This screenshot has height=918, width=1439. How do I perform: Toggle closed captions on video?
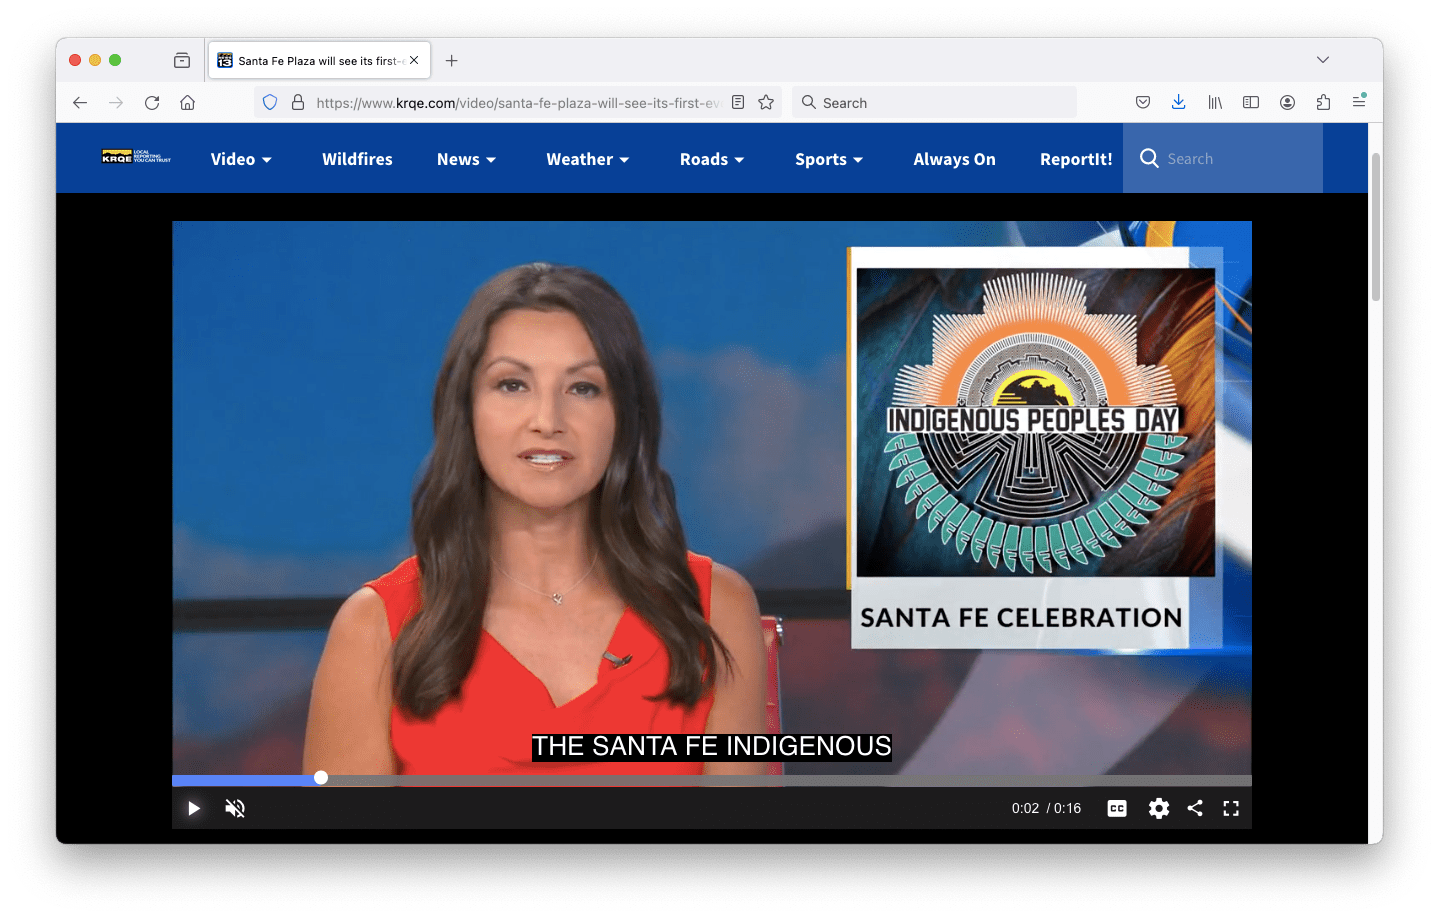pos(1117,808)
